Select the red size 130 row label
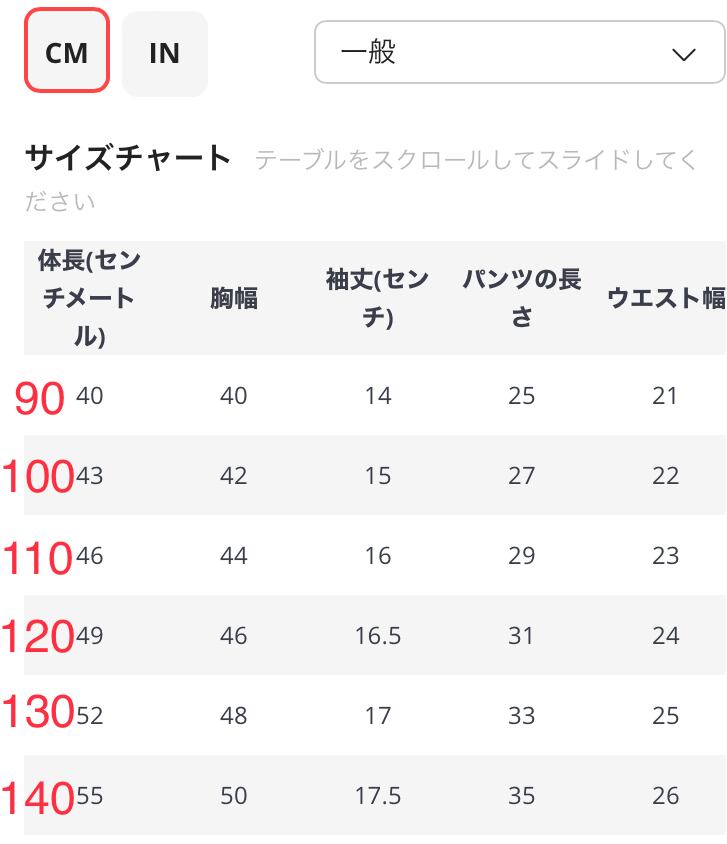This screenshot has width=727, height=844. click(38, 711)
